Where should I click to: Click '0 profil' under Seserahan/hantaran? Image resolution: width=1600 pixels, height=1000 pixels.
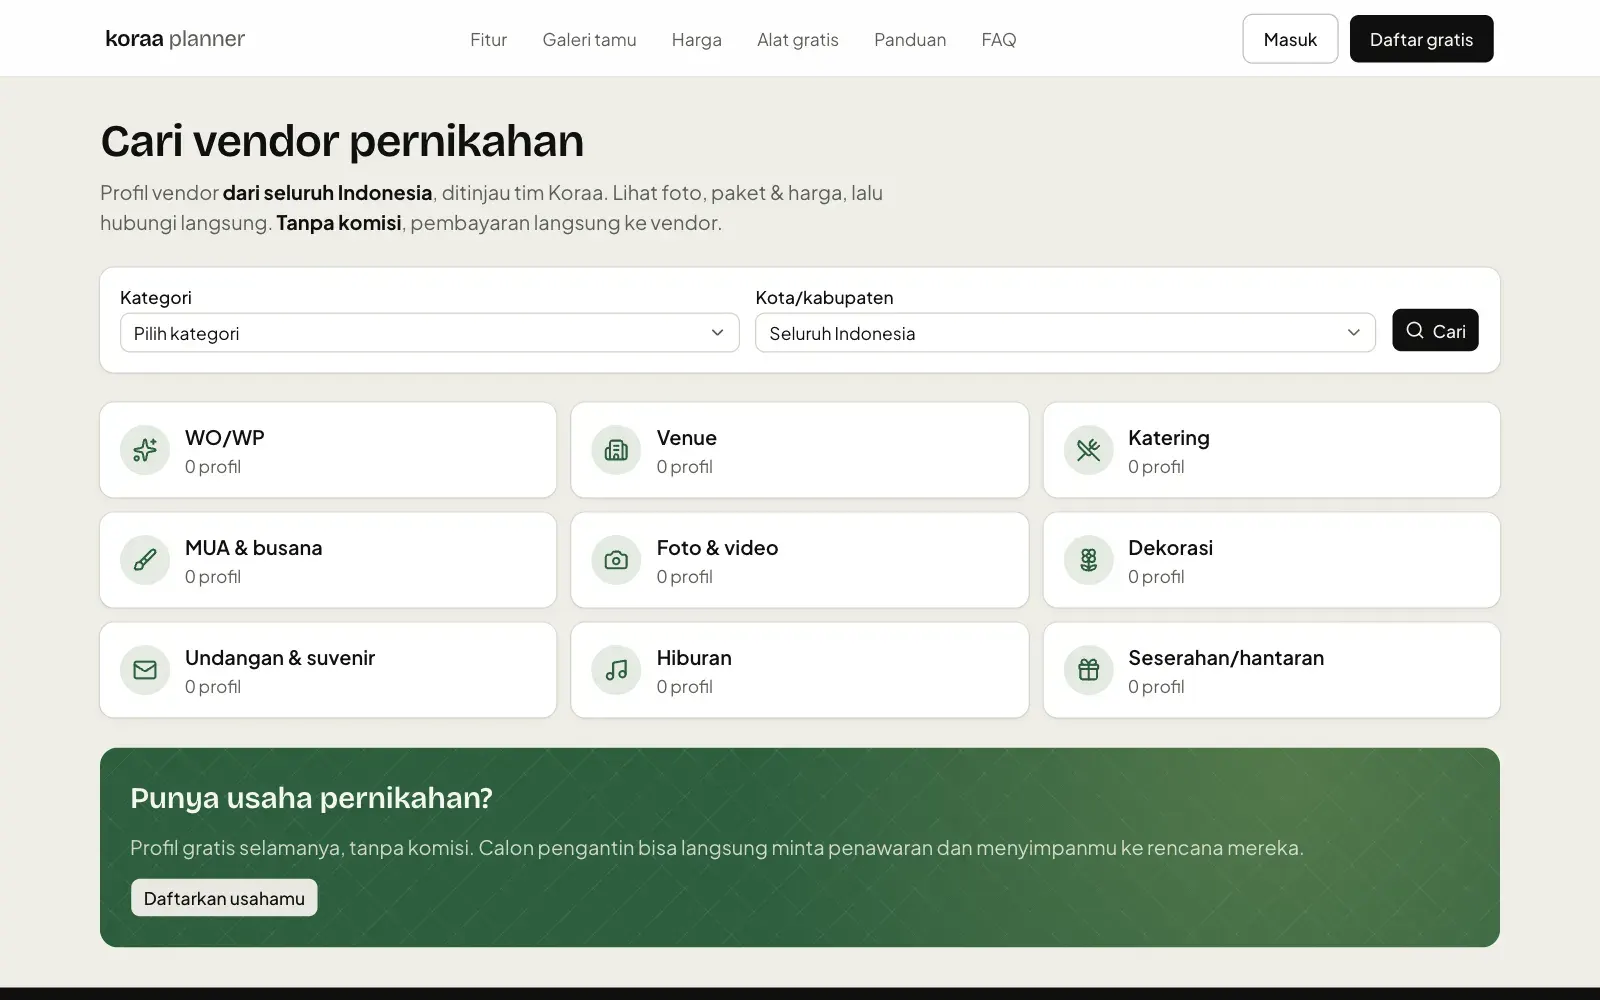1156,687
